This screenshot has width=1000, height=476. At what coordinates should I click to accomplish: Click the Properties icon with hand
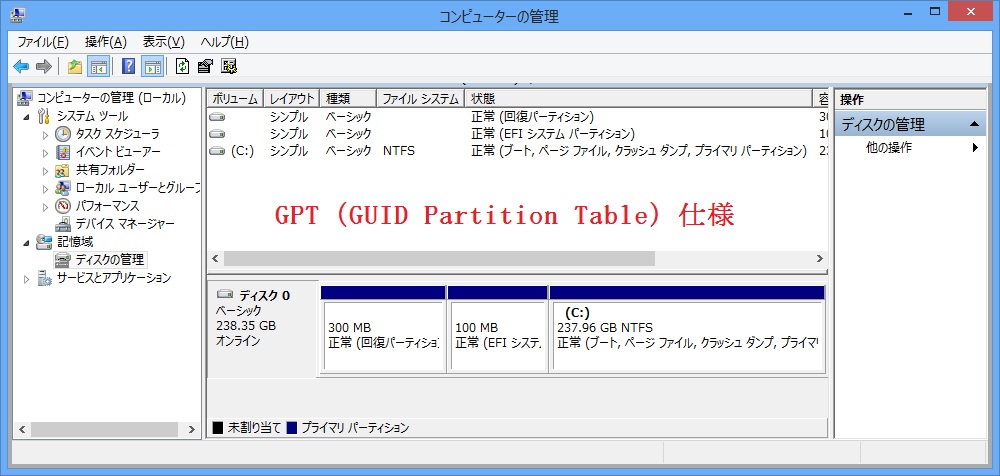205,66
